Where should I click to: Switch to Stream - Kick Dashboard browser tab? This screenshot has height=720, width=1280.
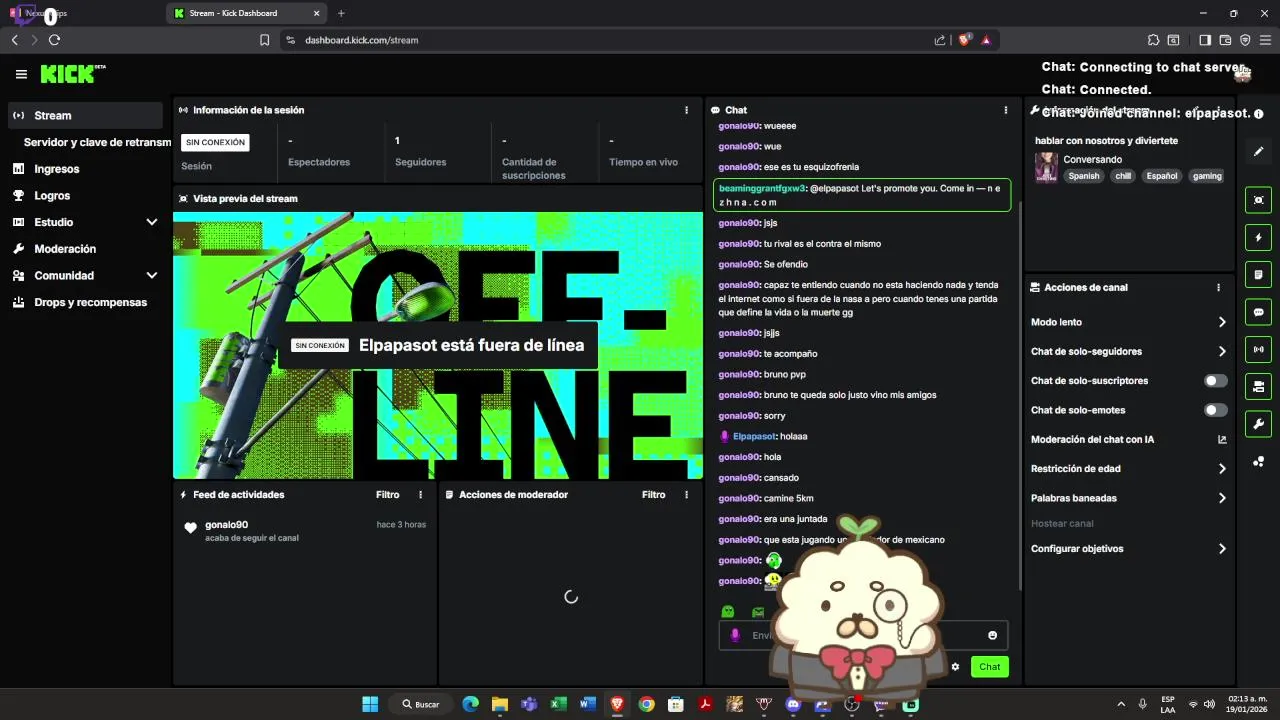247,13
